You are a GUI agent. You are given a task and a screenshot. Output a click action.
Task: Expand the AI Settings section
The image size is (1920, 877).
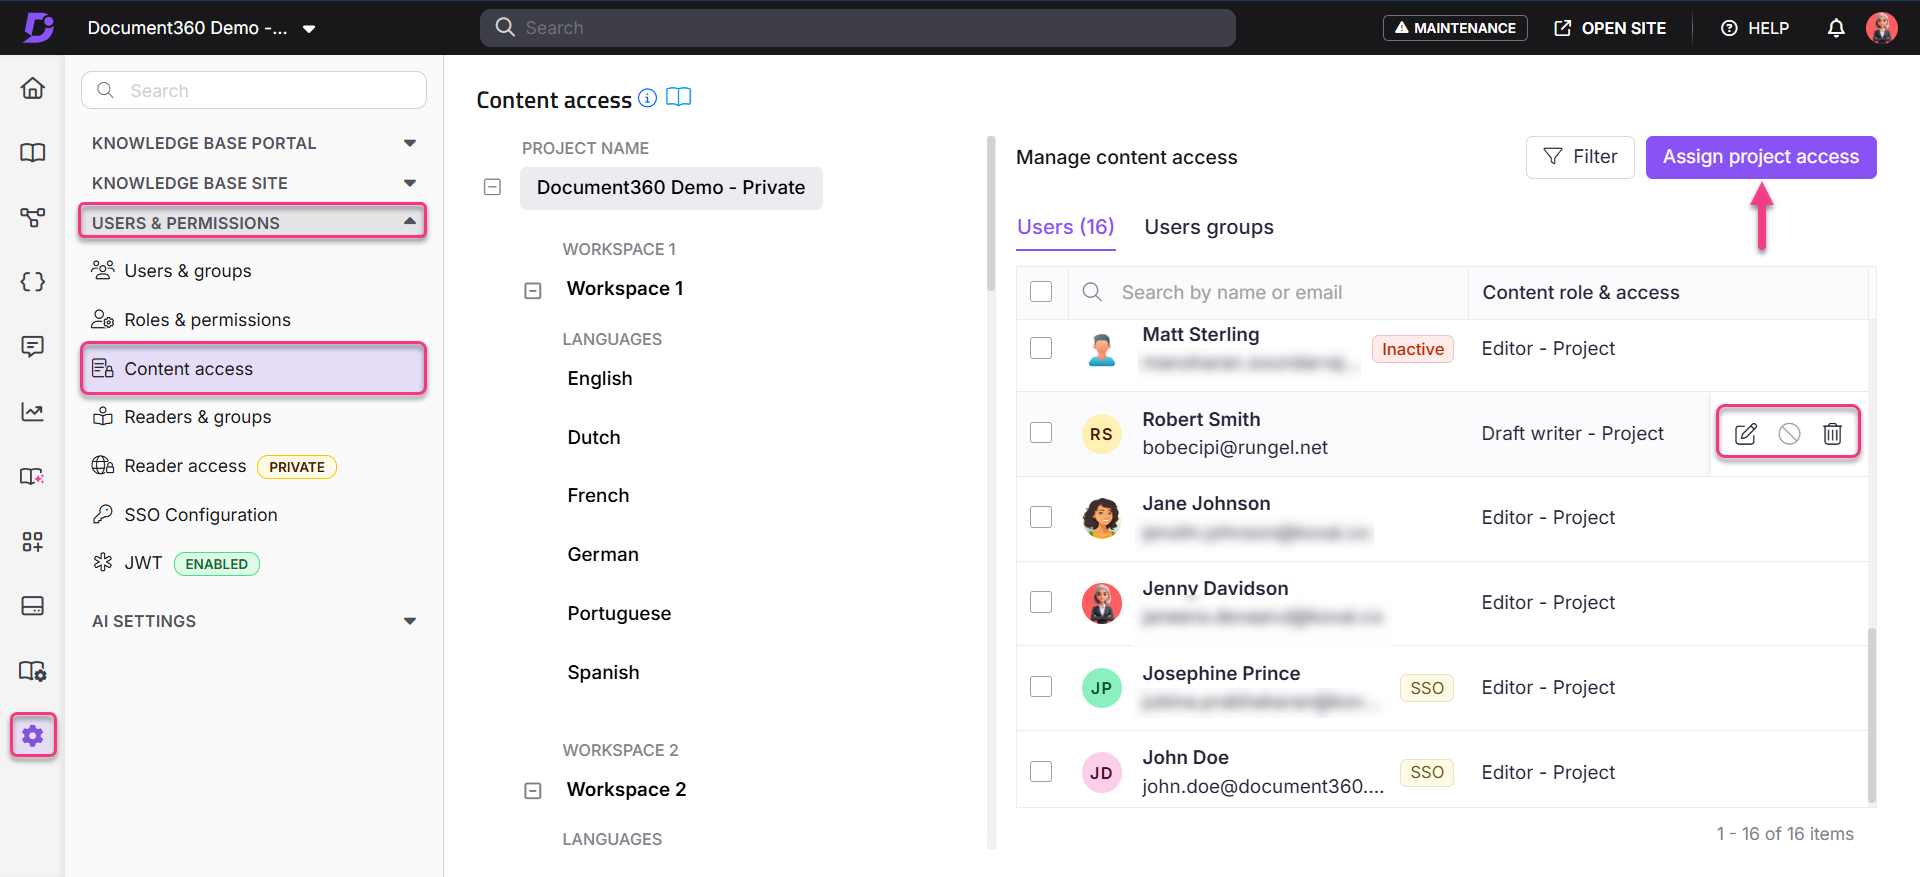click(x=254, y=621)
